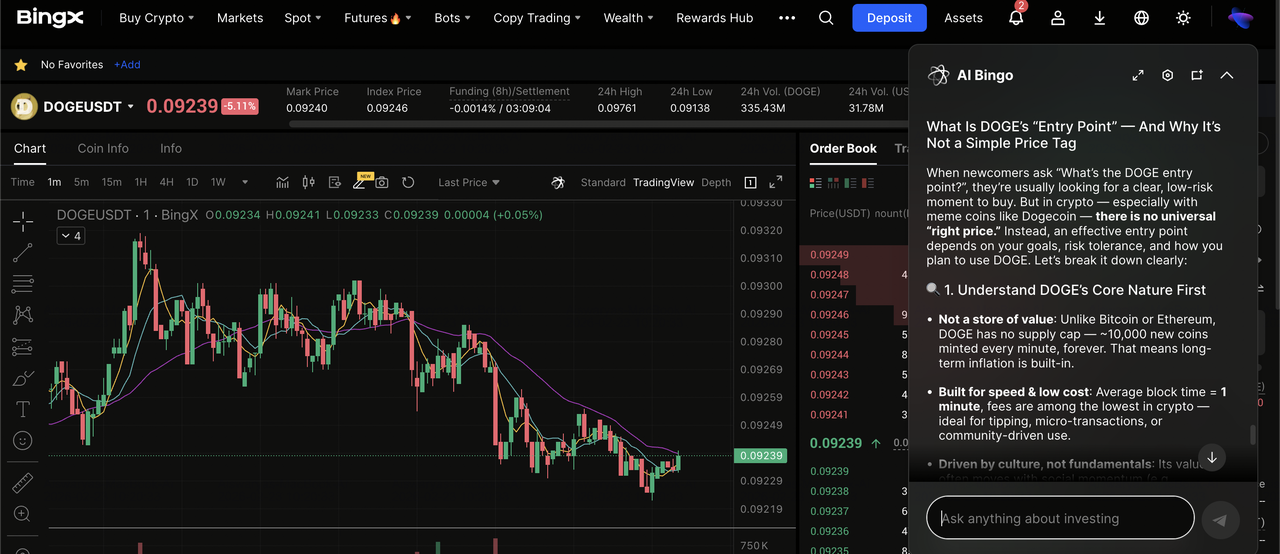The width and height of the screenshot is (1280, 554).
Task: Collapse the AI Bingo panel chevron
Action: [x=1227, y=75]
